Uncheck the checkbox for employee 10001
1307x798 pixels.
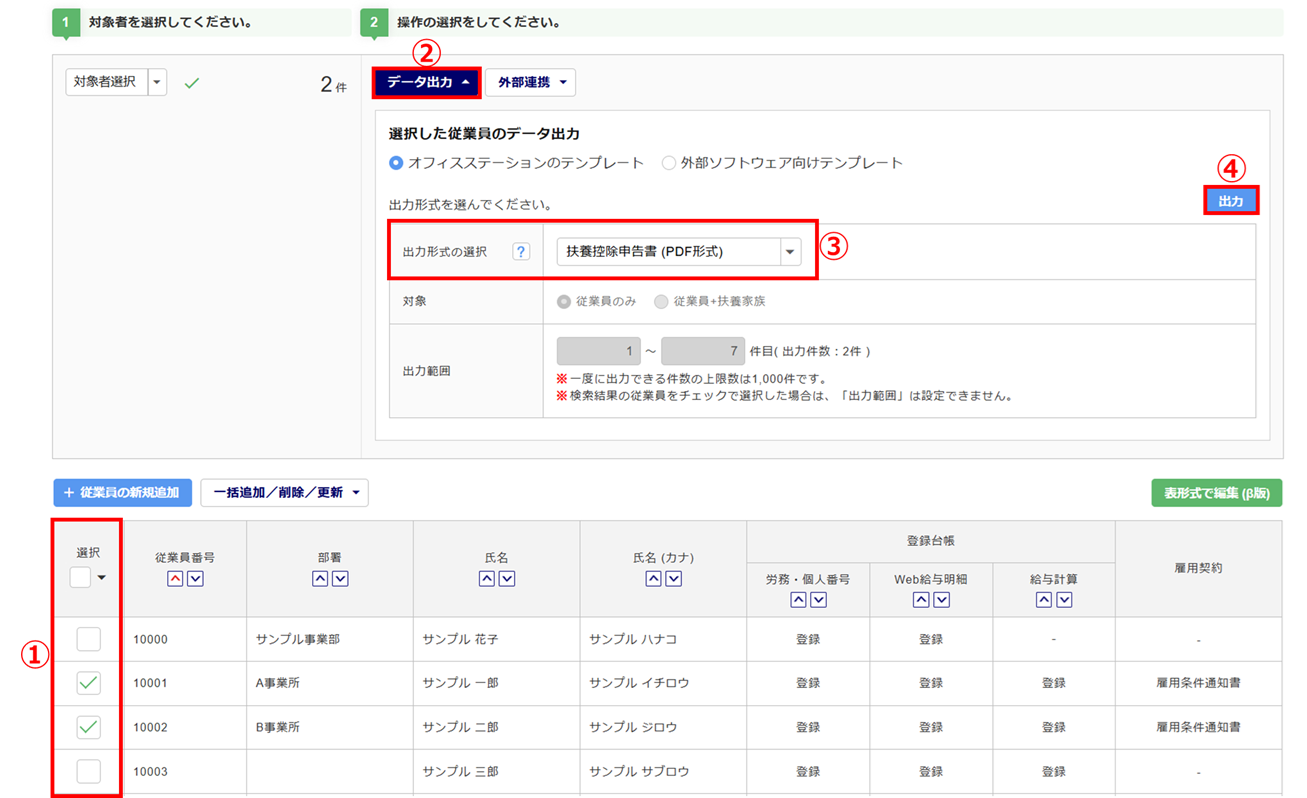pos(88,683)
